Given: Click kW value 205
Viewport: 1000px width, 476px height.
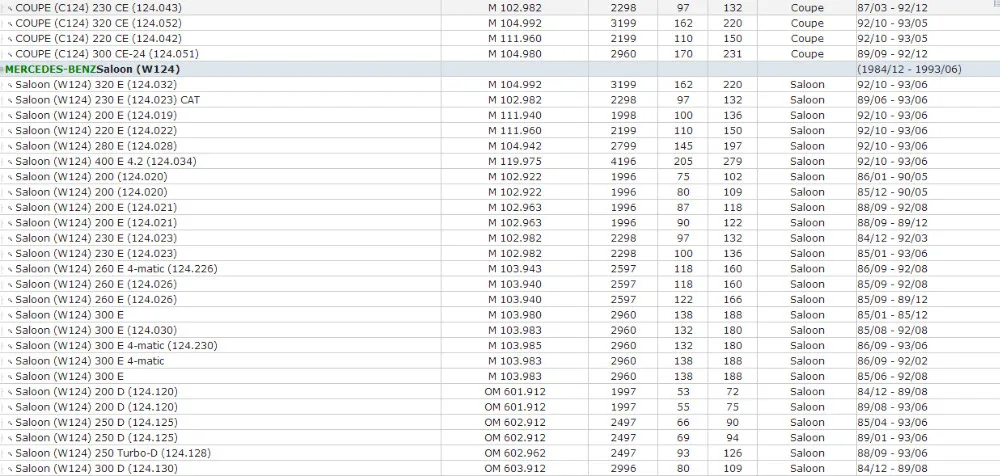Looking at the screenshot, I should [x=683, y=161].
